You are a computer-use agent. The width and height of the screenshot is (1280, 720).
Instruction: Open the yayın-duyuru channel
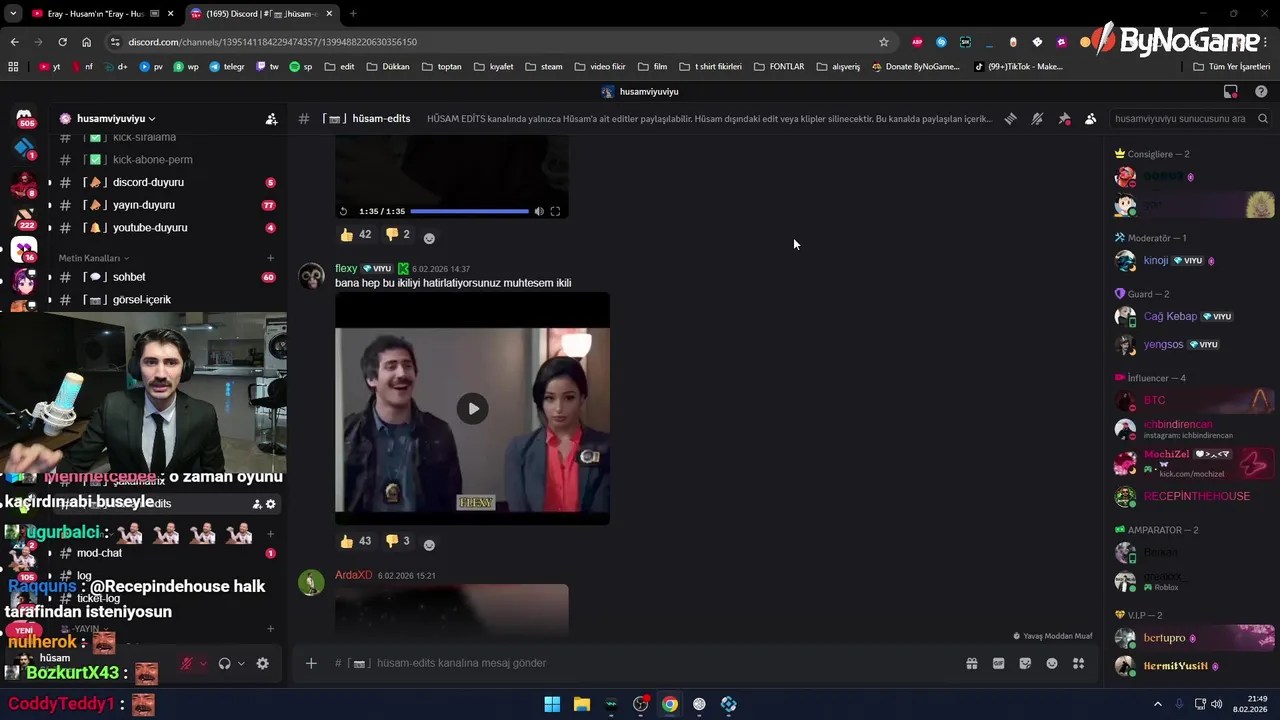point(166,205)
